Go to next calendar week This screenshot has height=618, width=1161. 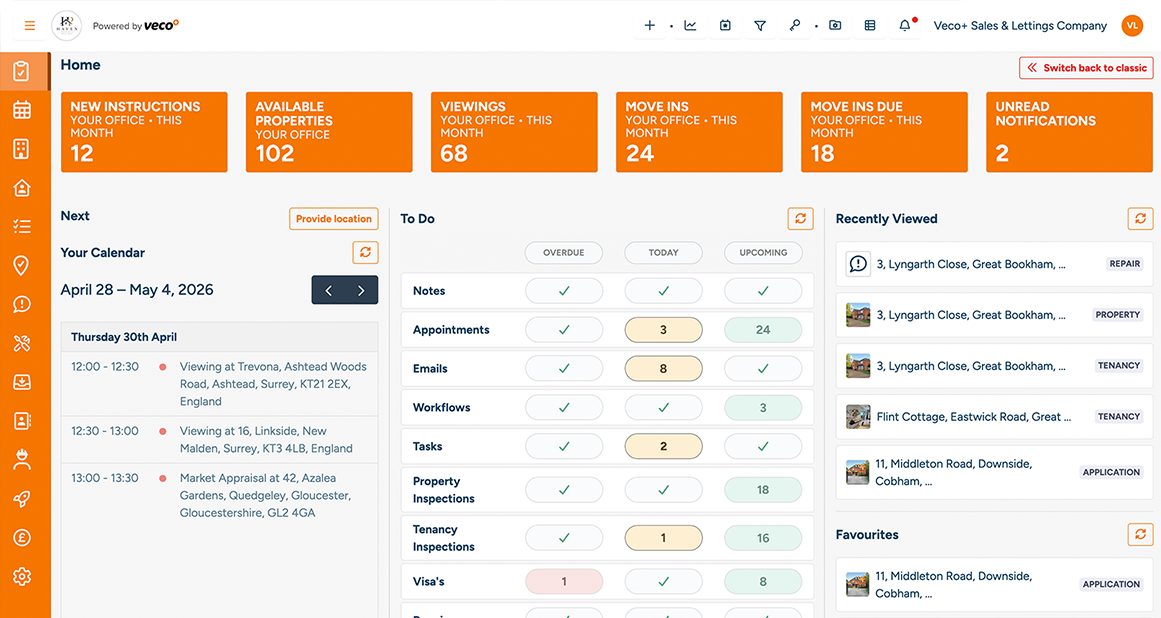click(x=361, y=290)
